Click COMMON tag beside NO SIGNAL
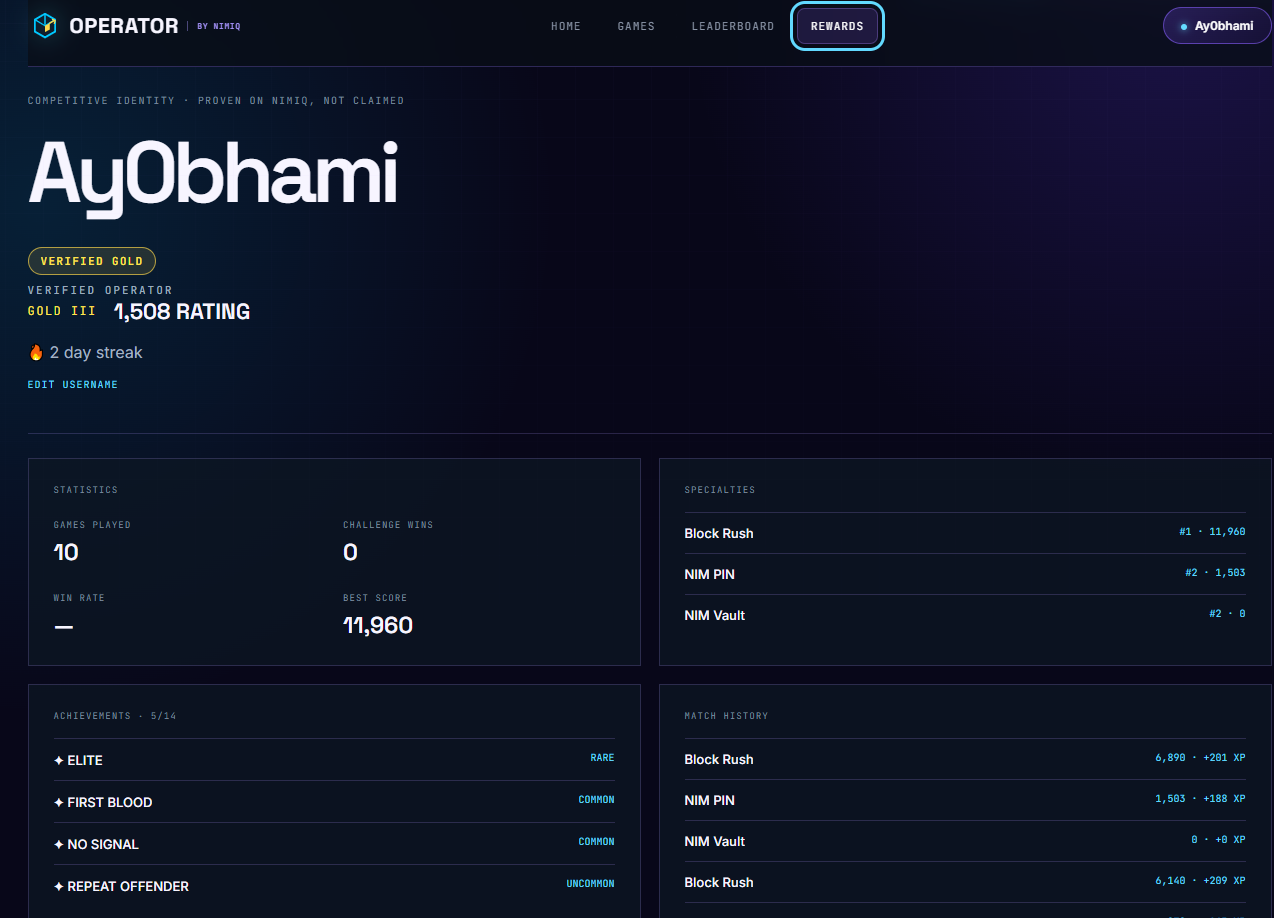1274x918 pixels. click(x=596, y=842)
